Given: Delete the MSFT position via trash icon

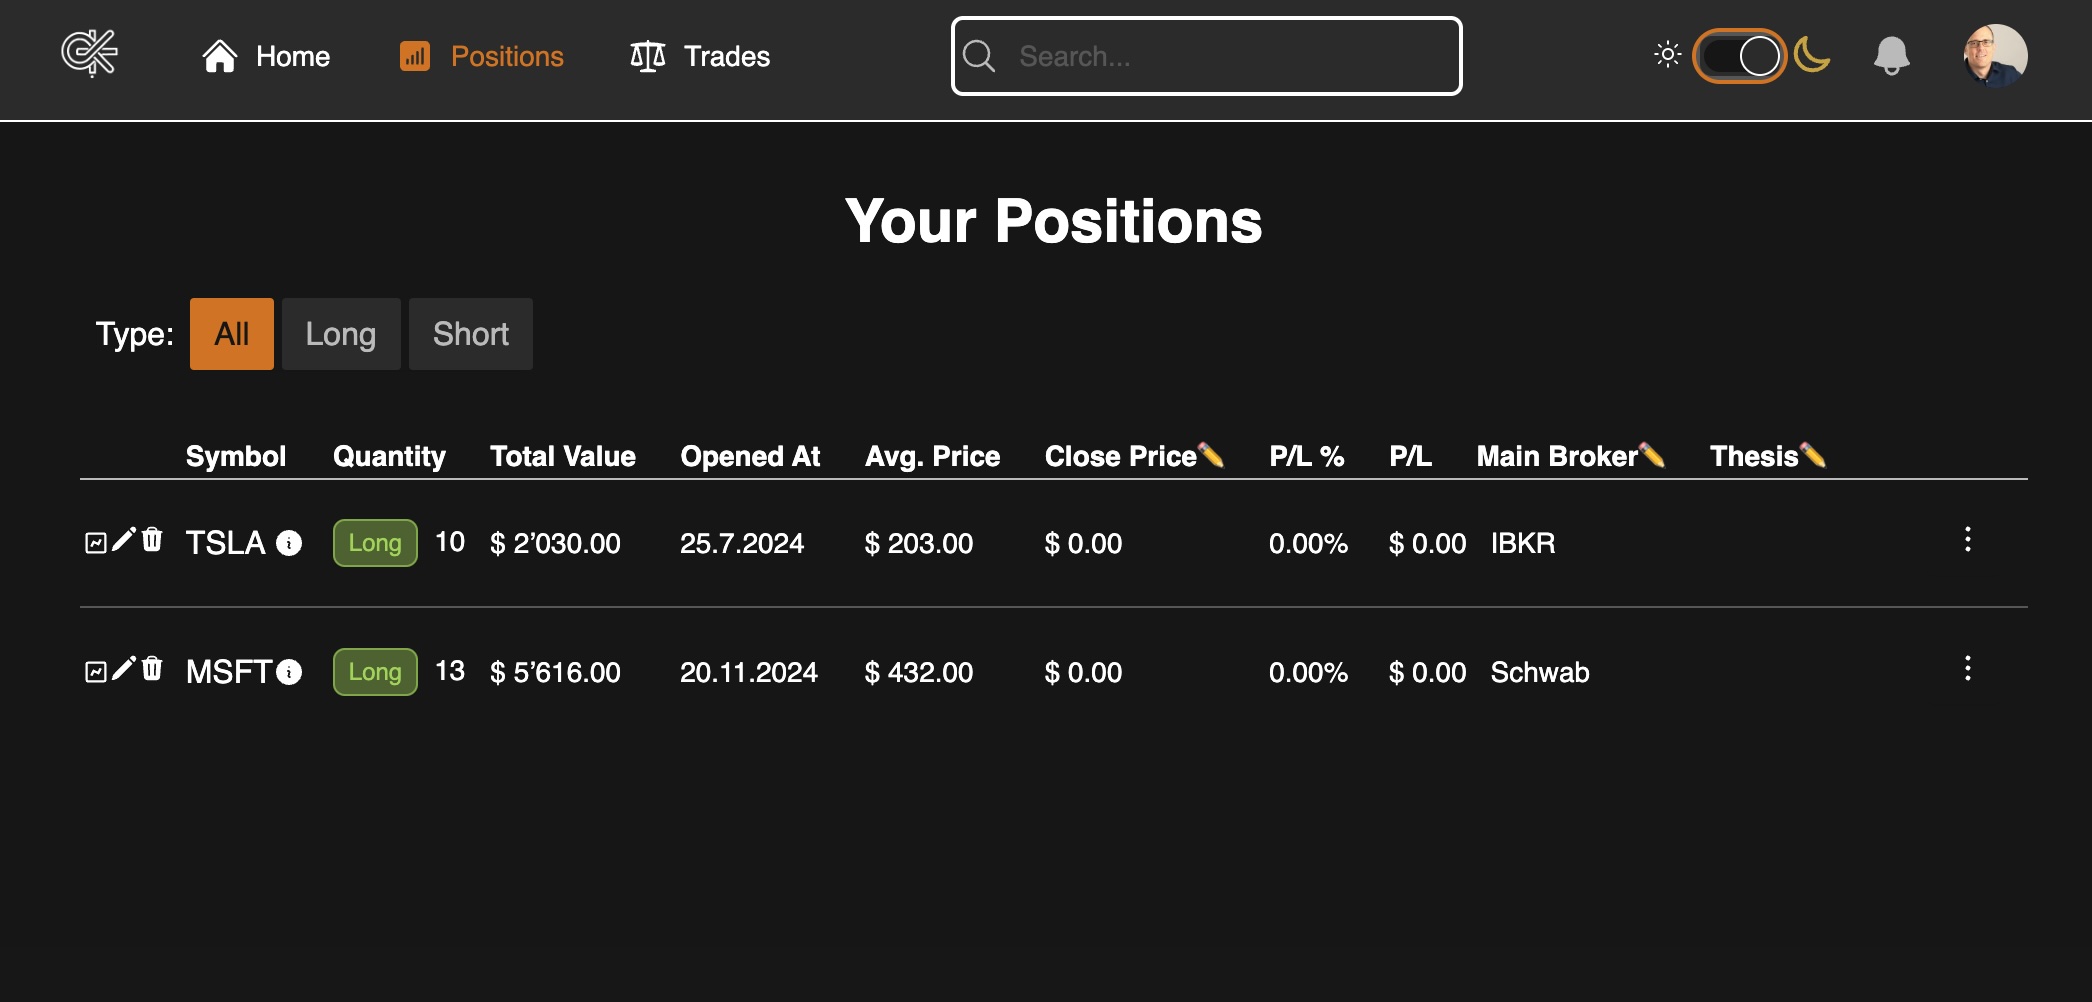Looking at the screenshot, I should click(x=152, y=670).
